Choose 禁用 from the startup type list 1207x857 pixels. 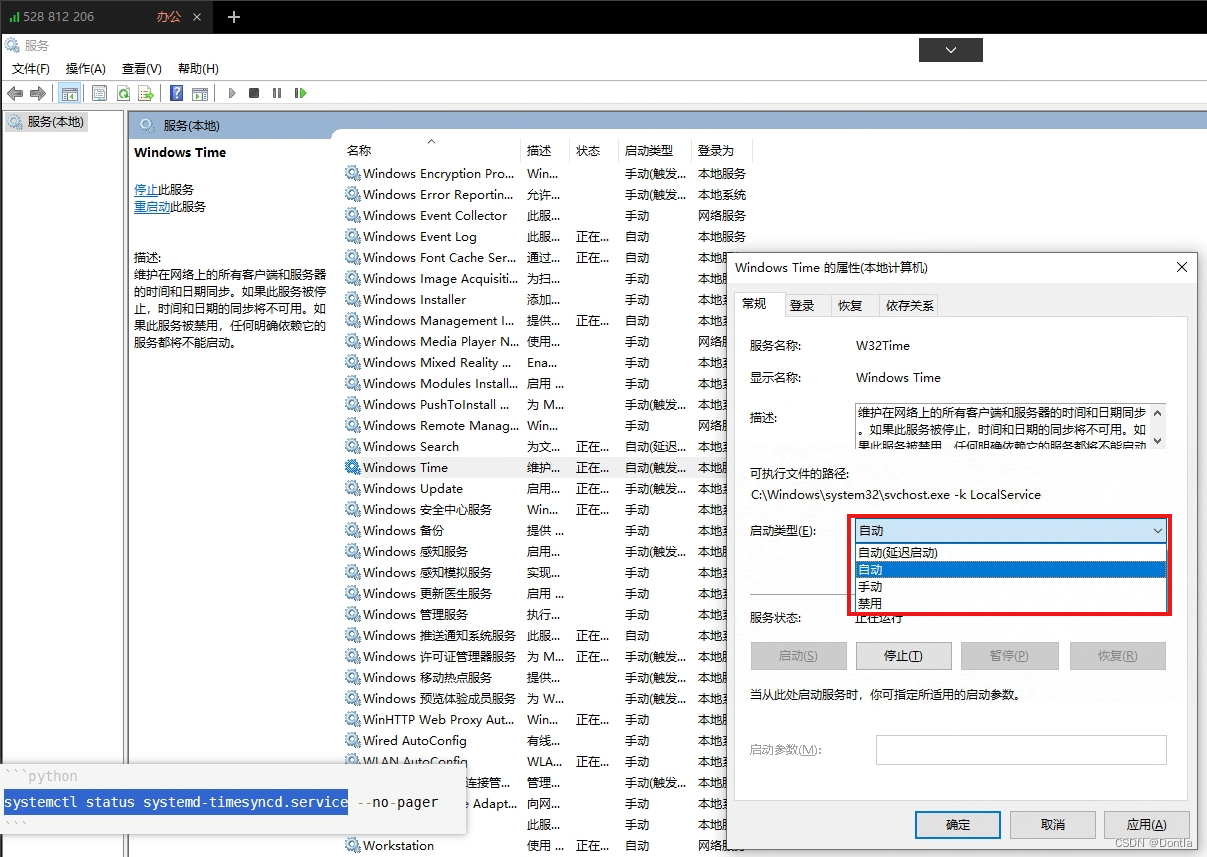pyautogui.click(x=1011, y=603)
